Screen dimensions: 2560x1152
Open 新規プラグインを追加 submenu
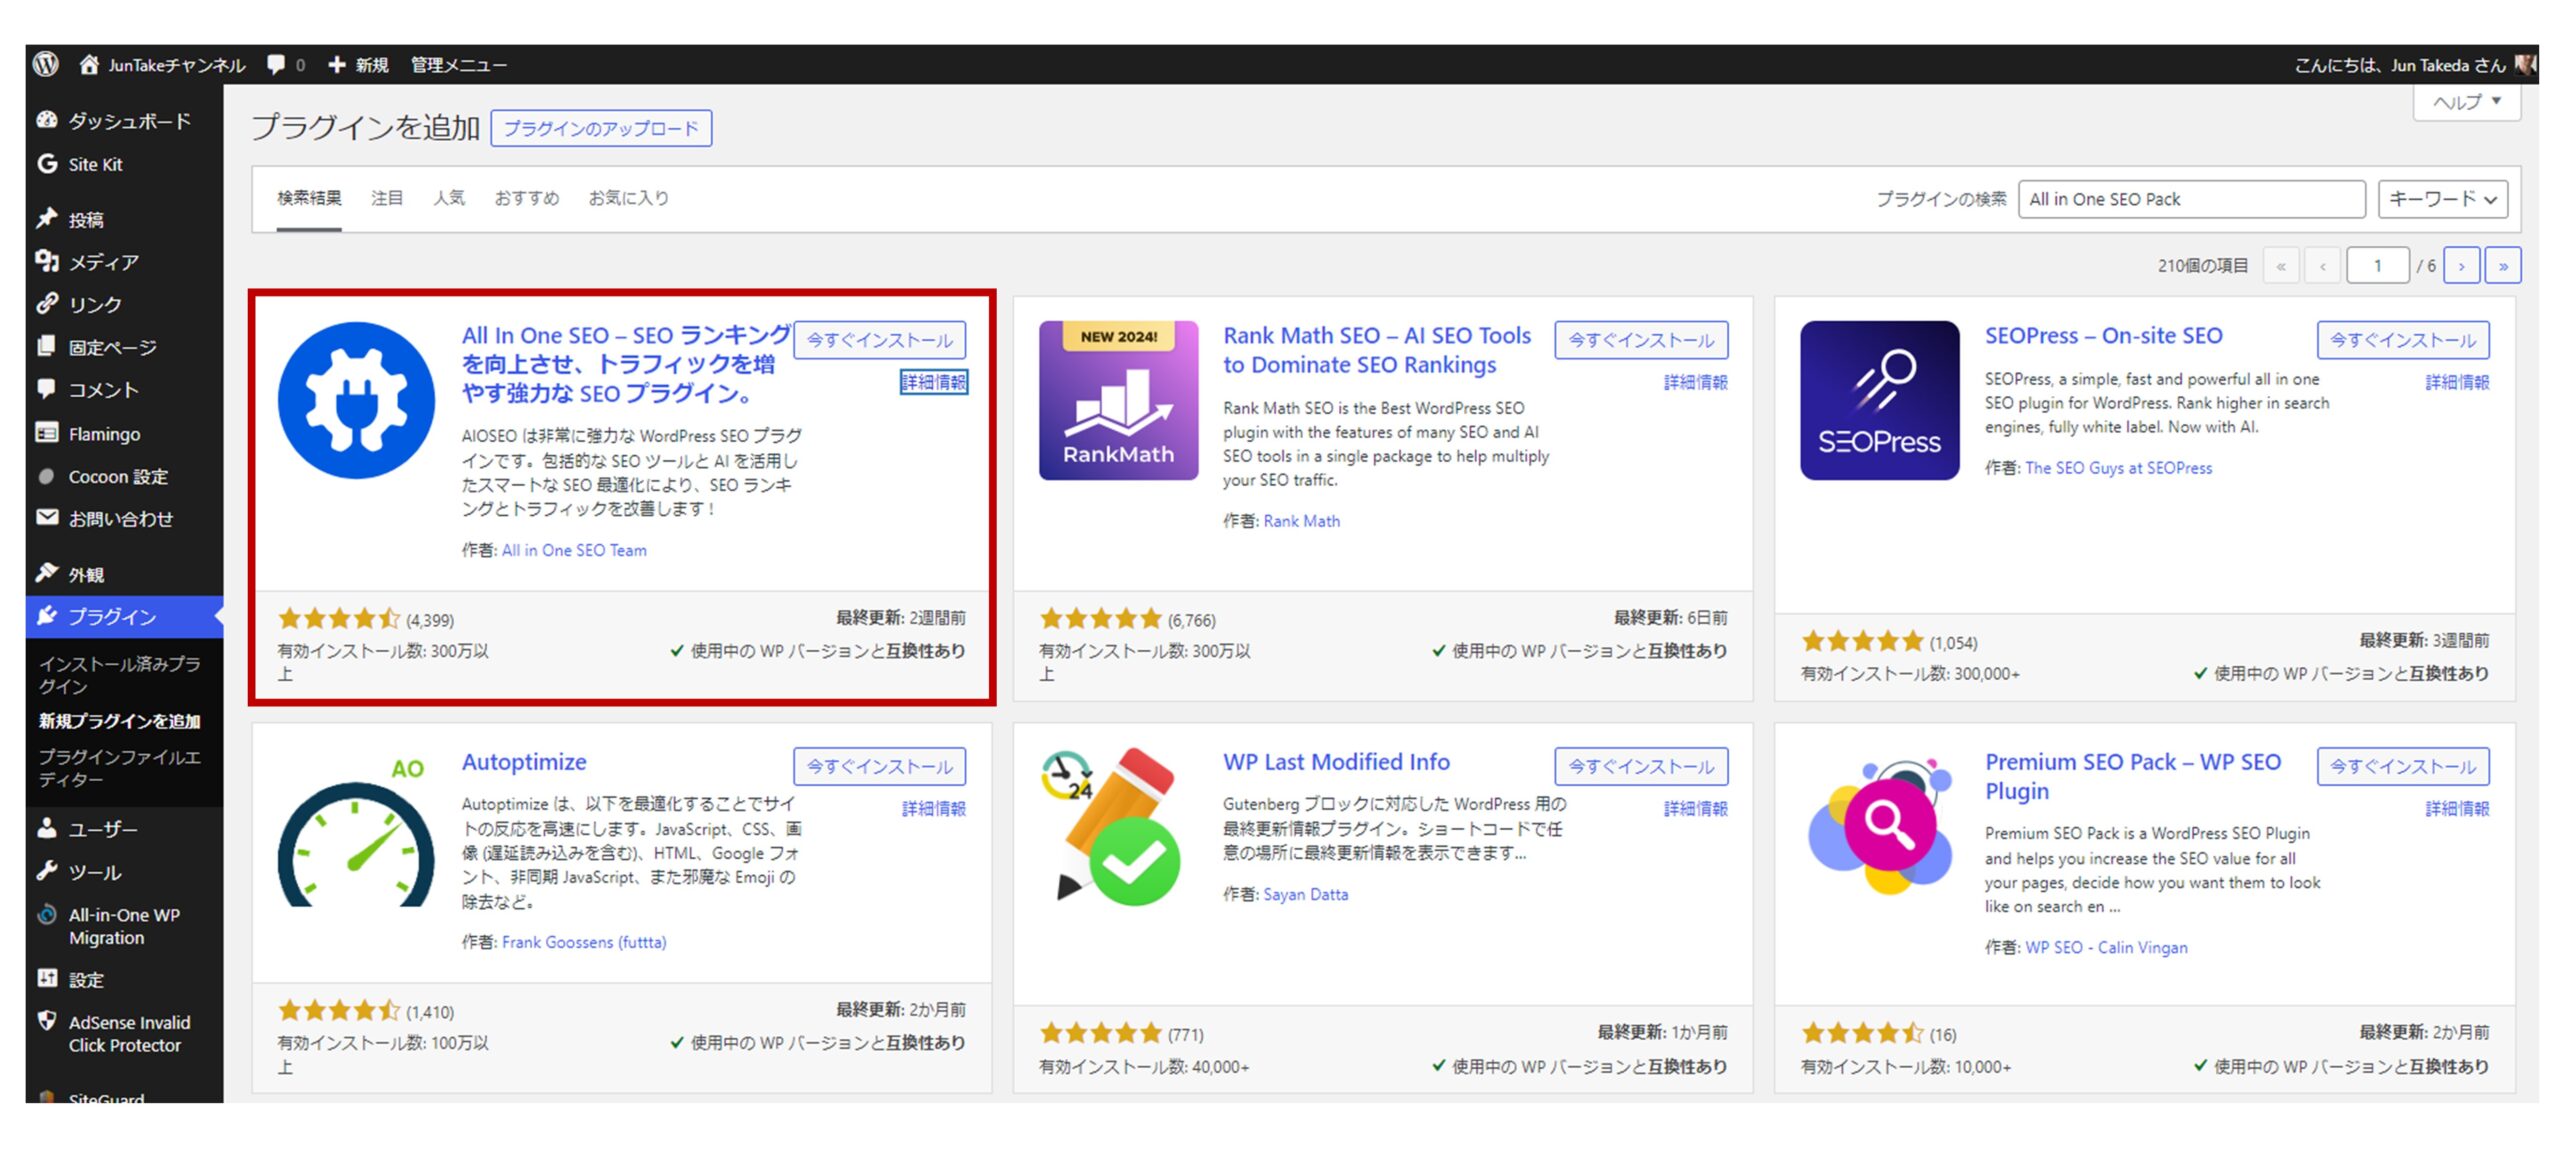[x=120, y=721]
